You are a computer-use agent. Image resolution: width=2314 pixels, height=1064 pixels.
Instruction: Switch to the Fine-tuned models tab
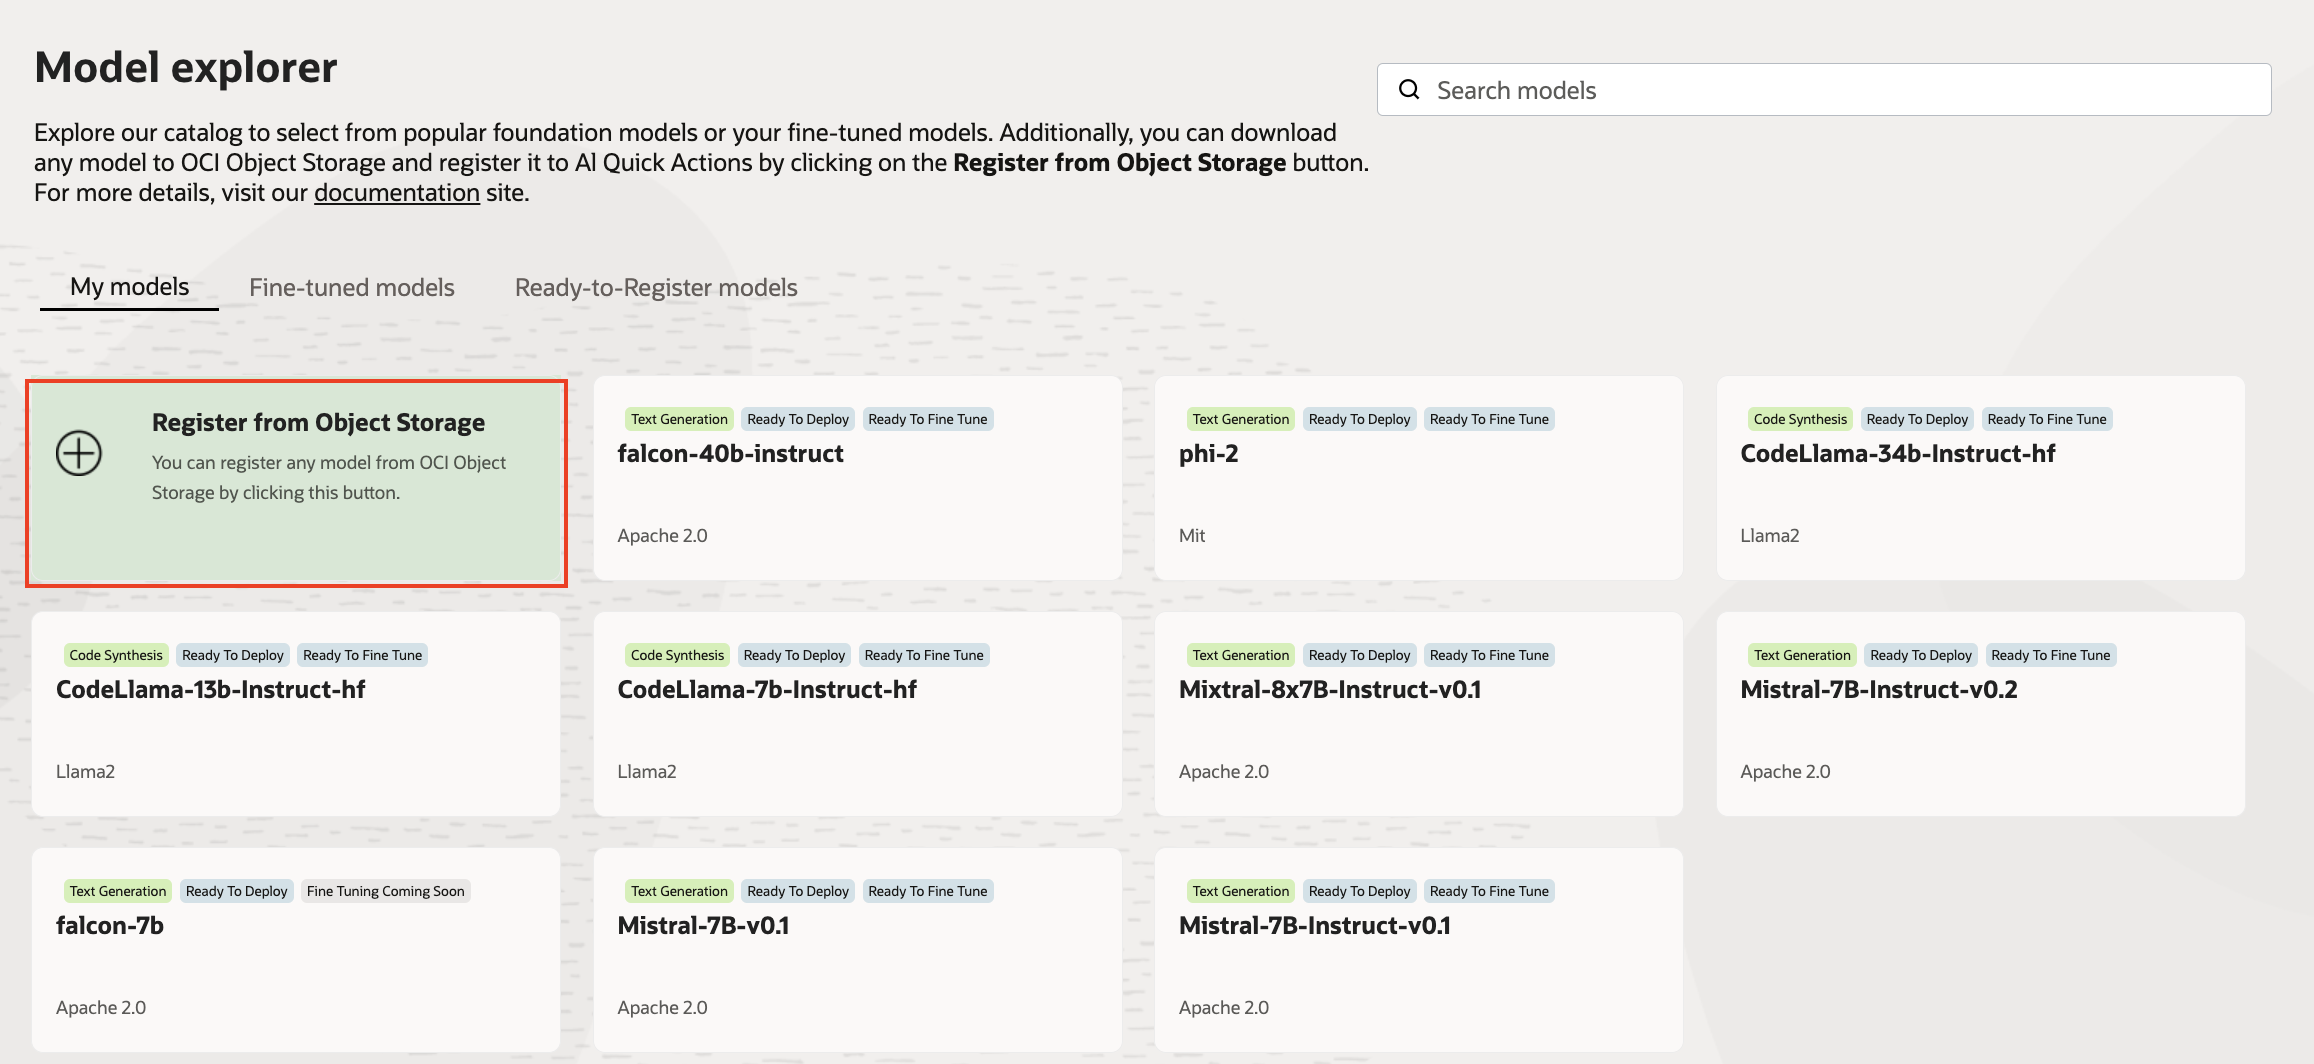tap(351, 288)
